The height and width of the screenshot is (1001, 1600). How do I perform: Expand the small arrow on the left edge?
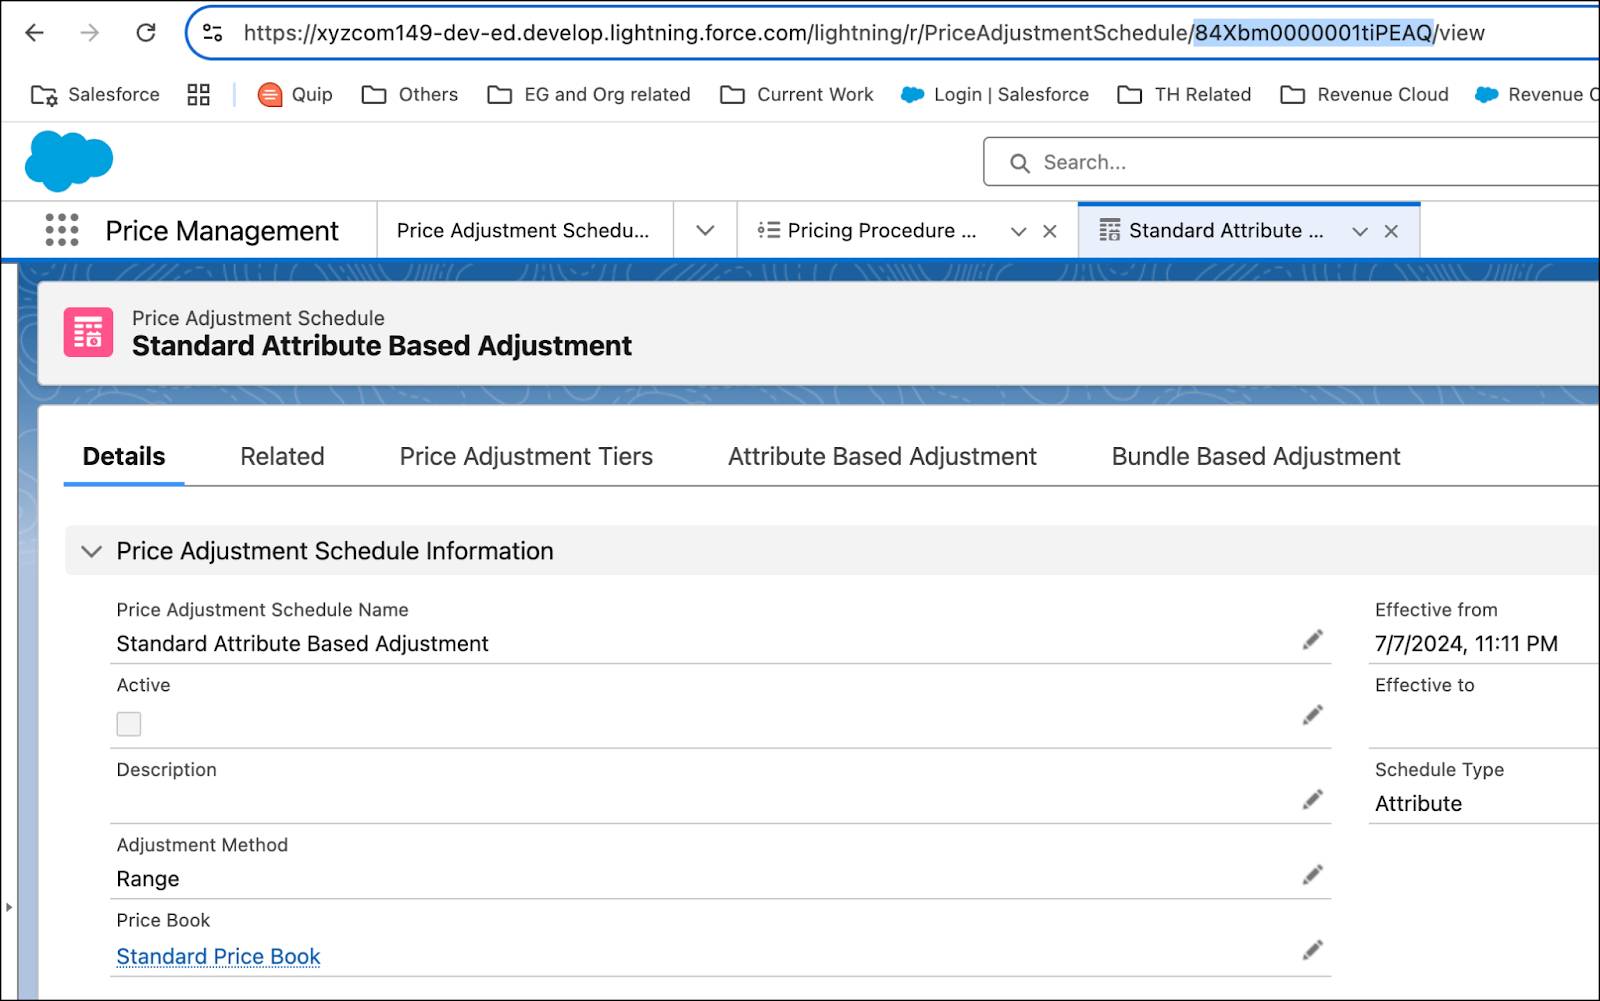(x=8, y=907)
